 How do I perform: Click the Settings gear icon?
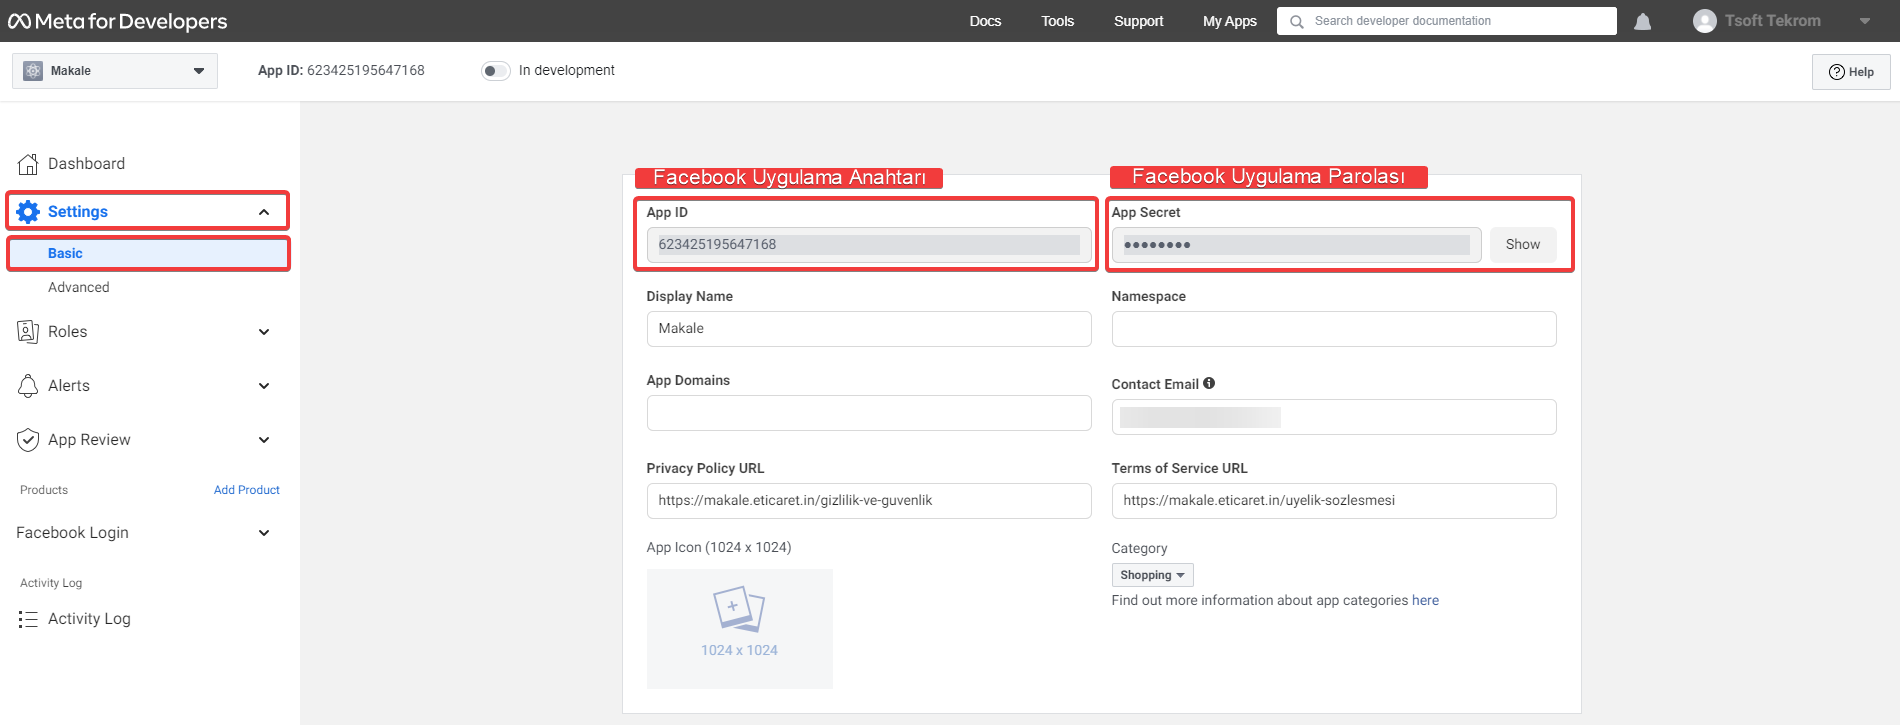click(28, 212)
